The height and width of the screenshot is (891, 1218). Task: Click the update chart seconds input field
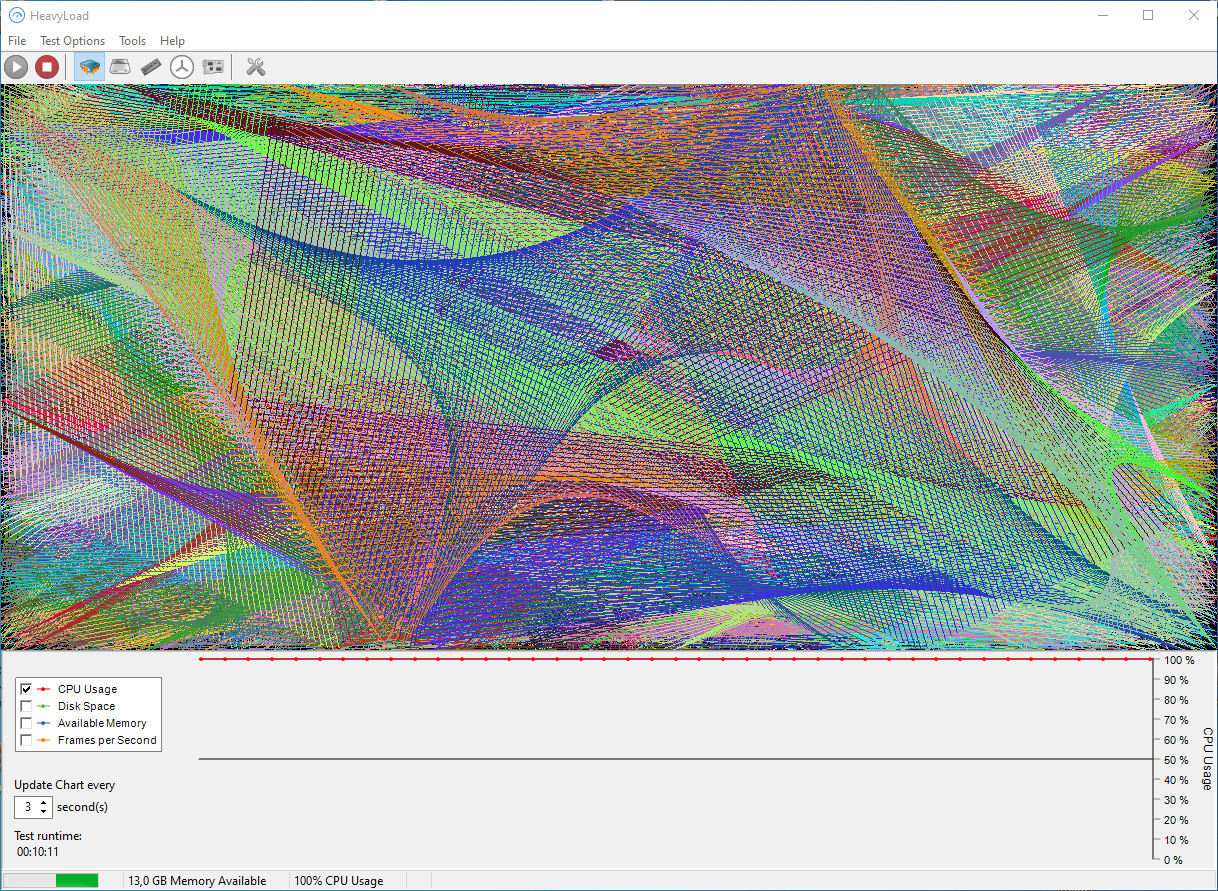click(27, 807)
